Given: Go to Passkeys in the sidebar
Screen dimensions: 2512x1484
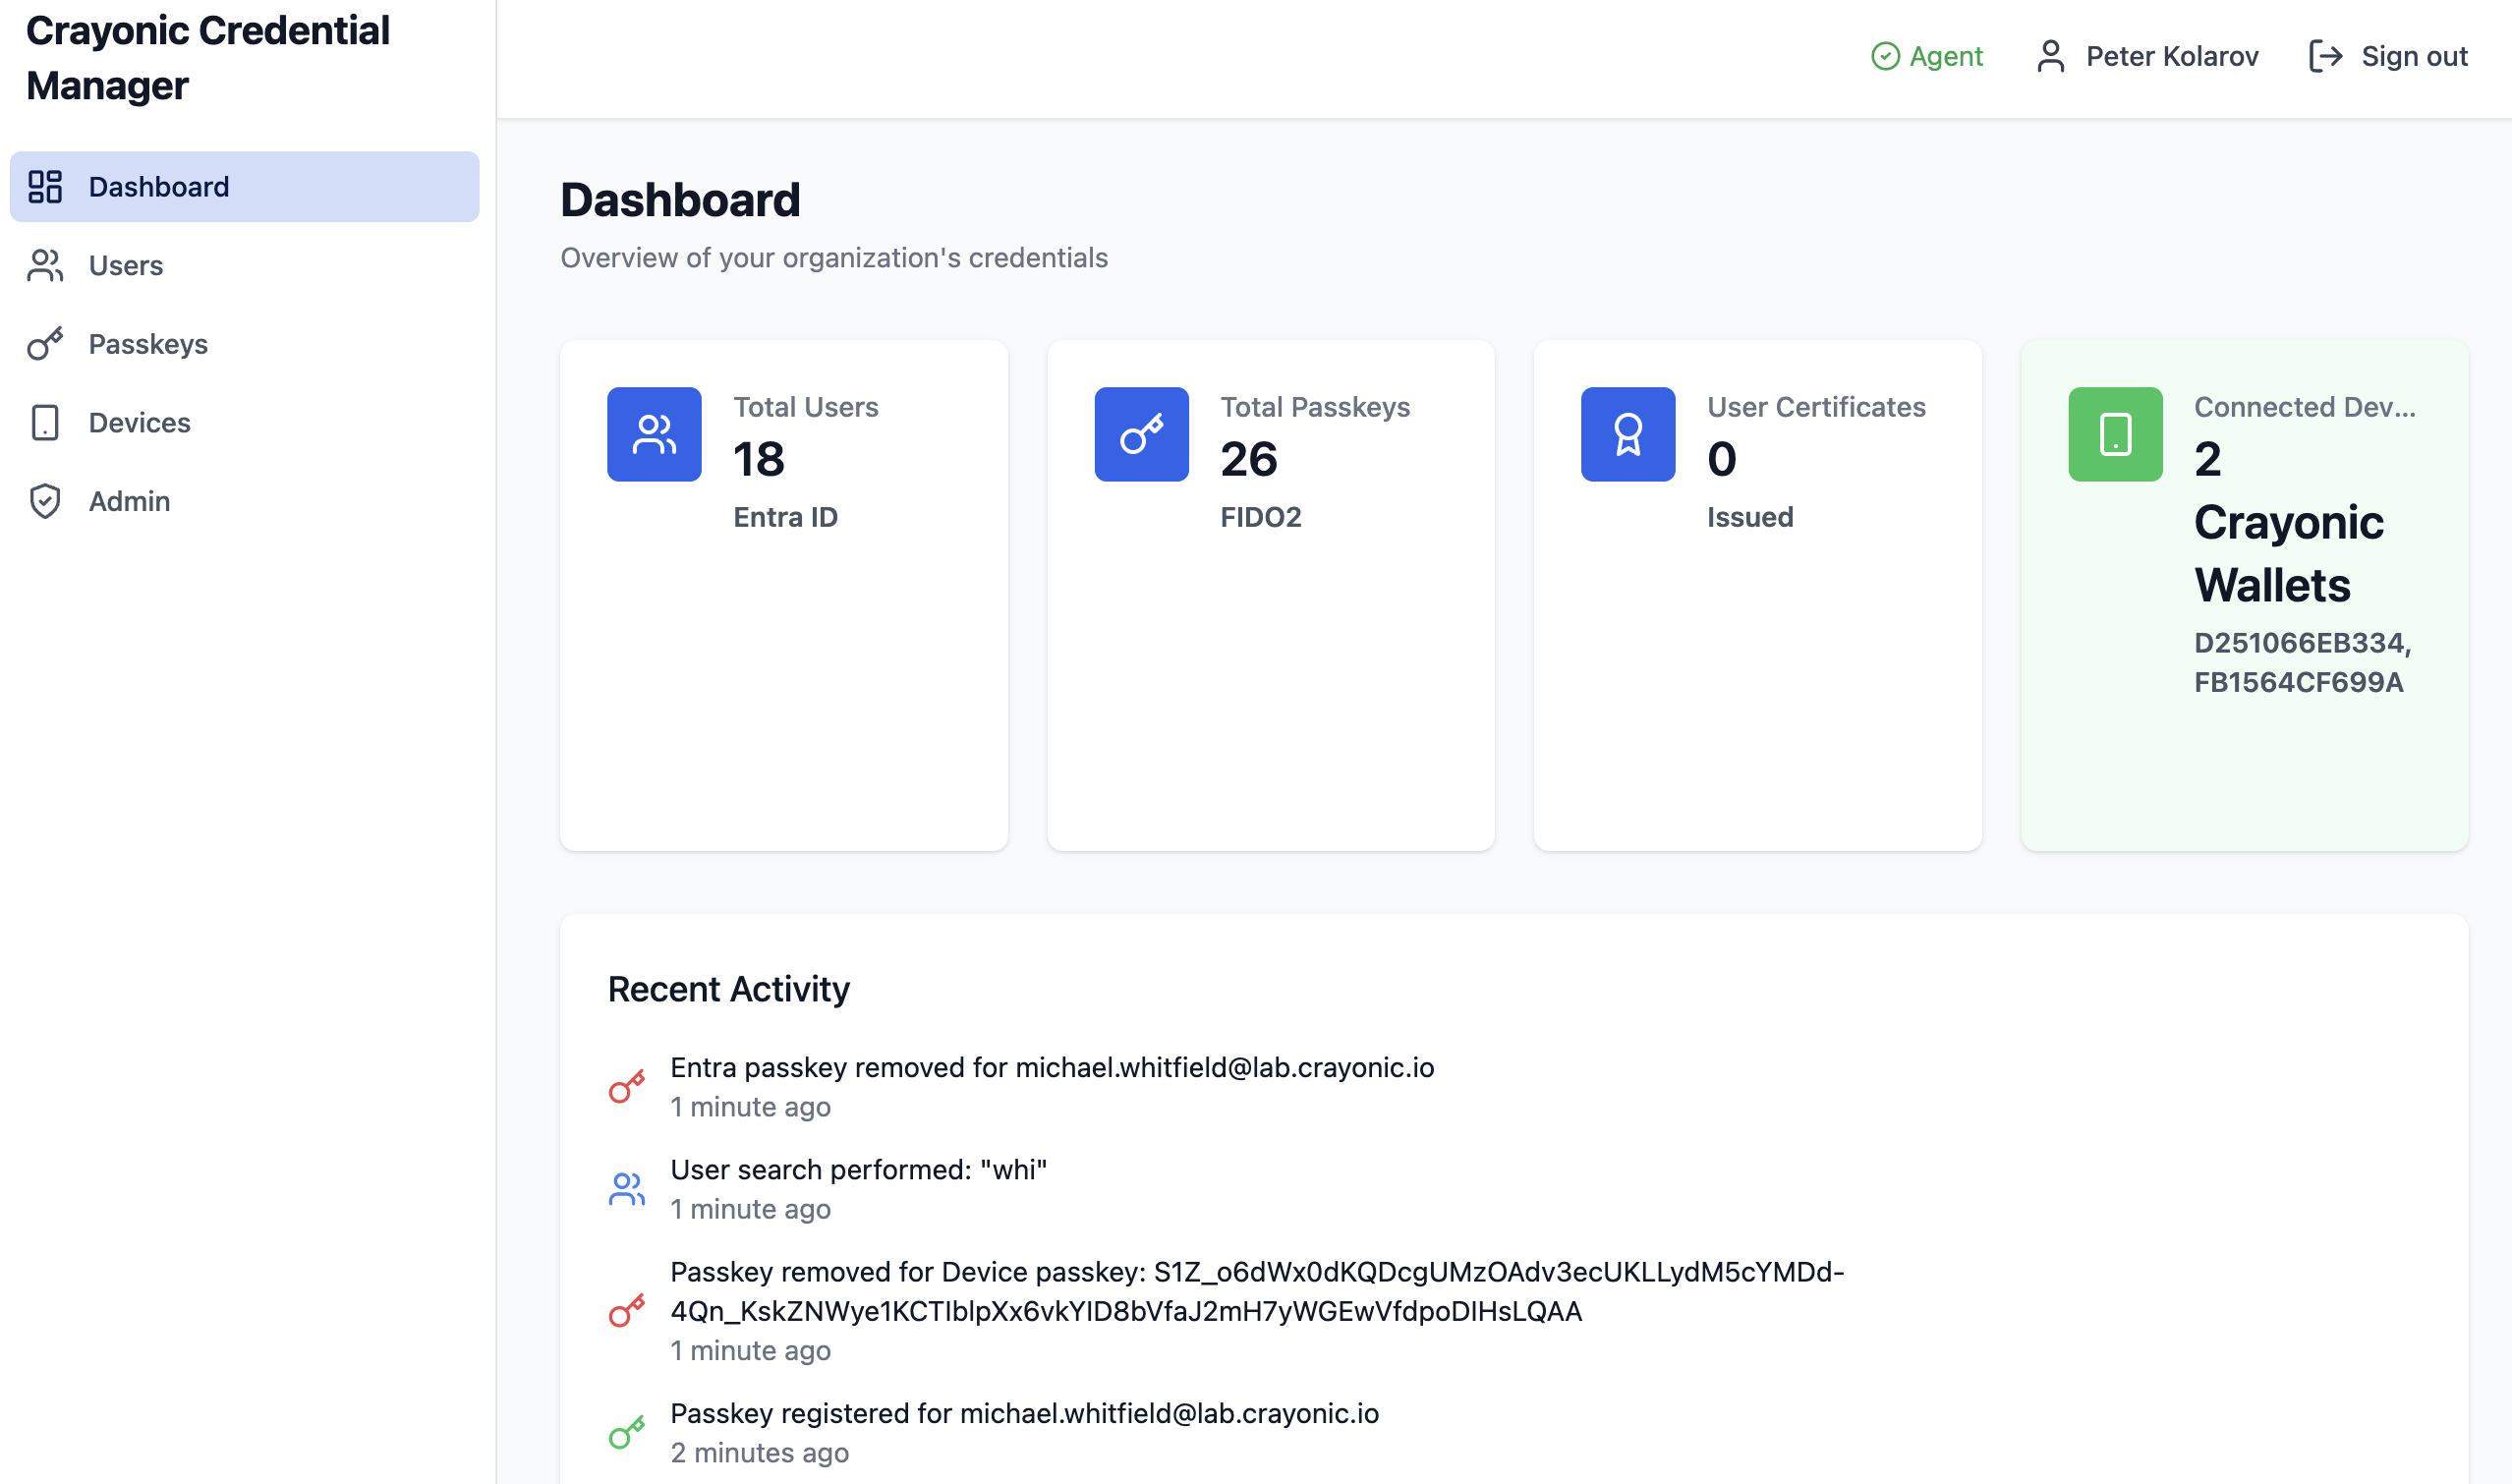Looking at the screenshot, I should click(148, 344).
